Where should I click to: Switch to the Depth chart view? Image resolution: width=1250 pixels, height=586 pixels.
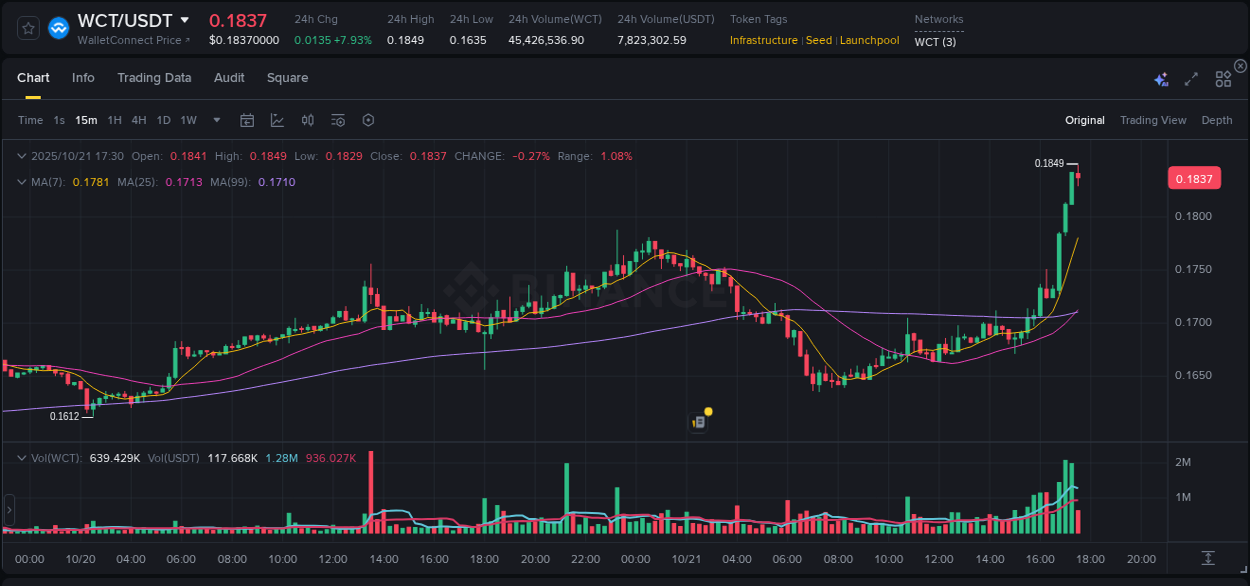point(1217,120)
